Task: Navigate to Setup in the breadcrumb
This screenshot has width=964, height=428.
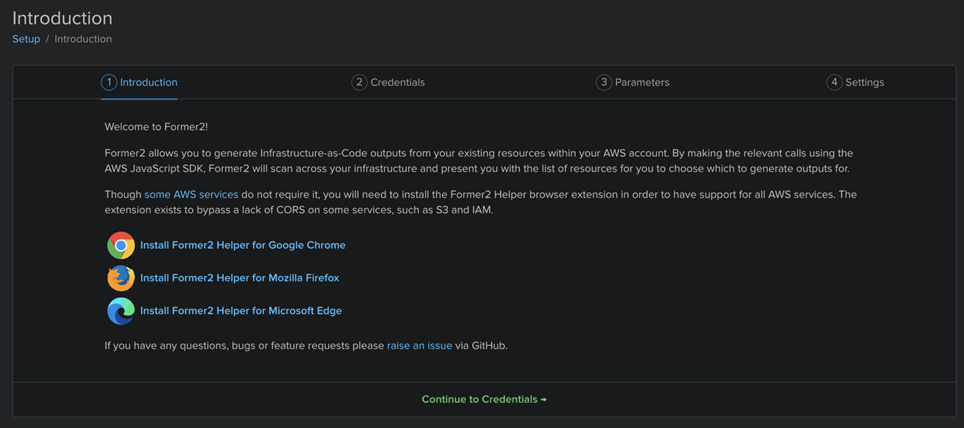Action: pos(26,39)
